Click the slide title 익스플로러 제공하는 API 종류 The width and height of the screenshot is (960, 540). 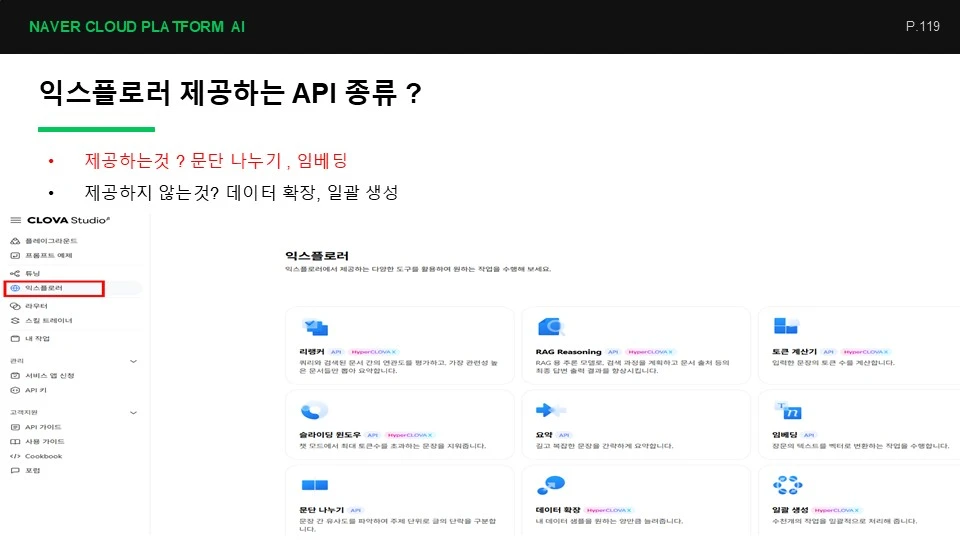pyautogui.click(x=230, y=93)
